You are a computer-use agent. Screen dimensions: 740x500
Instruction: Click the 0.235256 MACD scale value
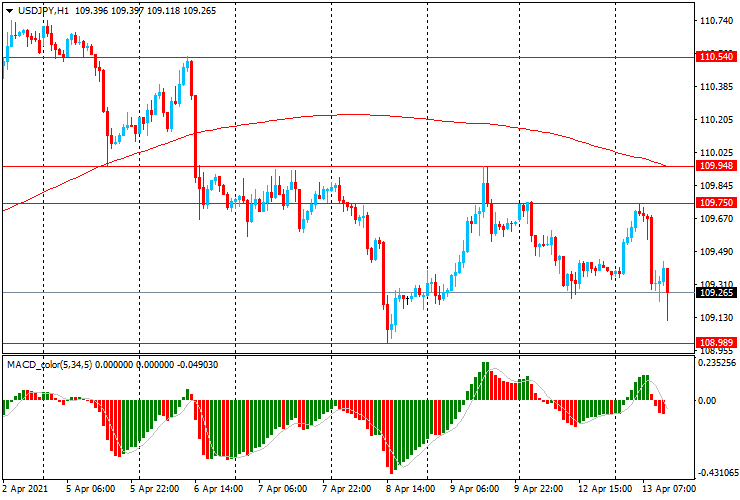point(716,363)
